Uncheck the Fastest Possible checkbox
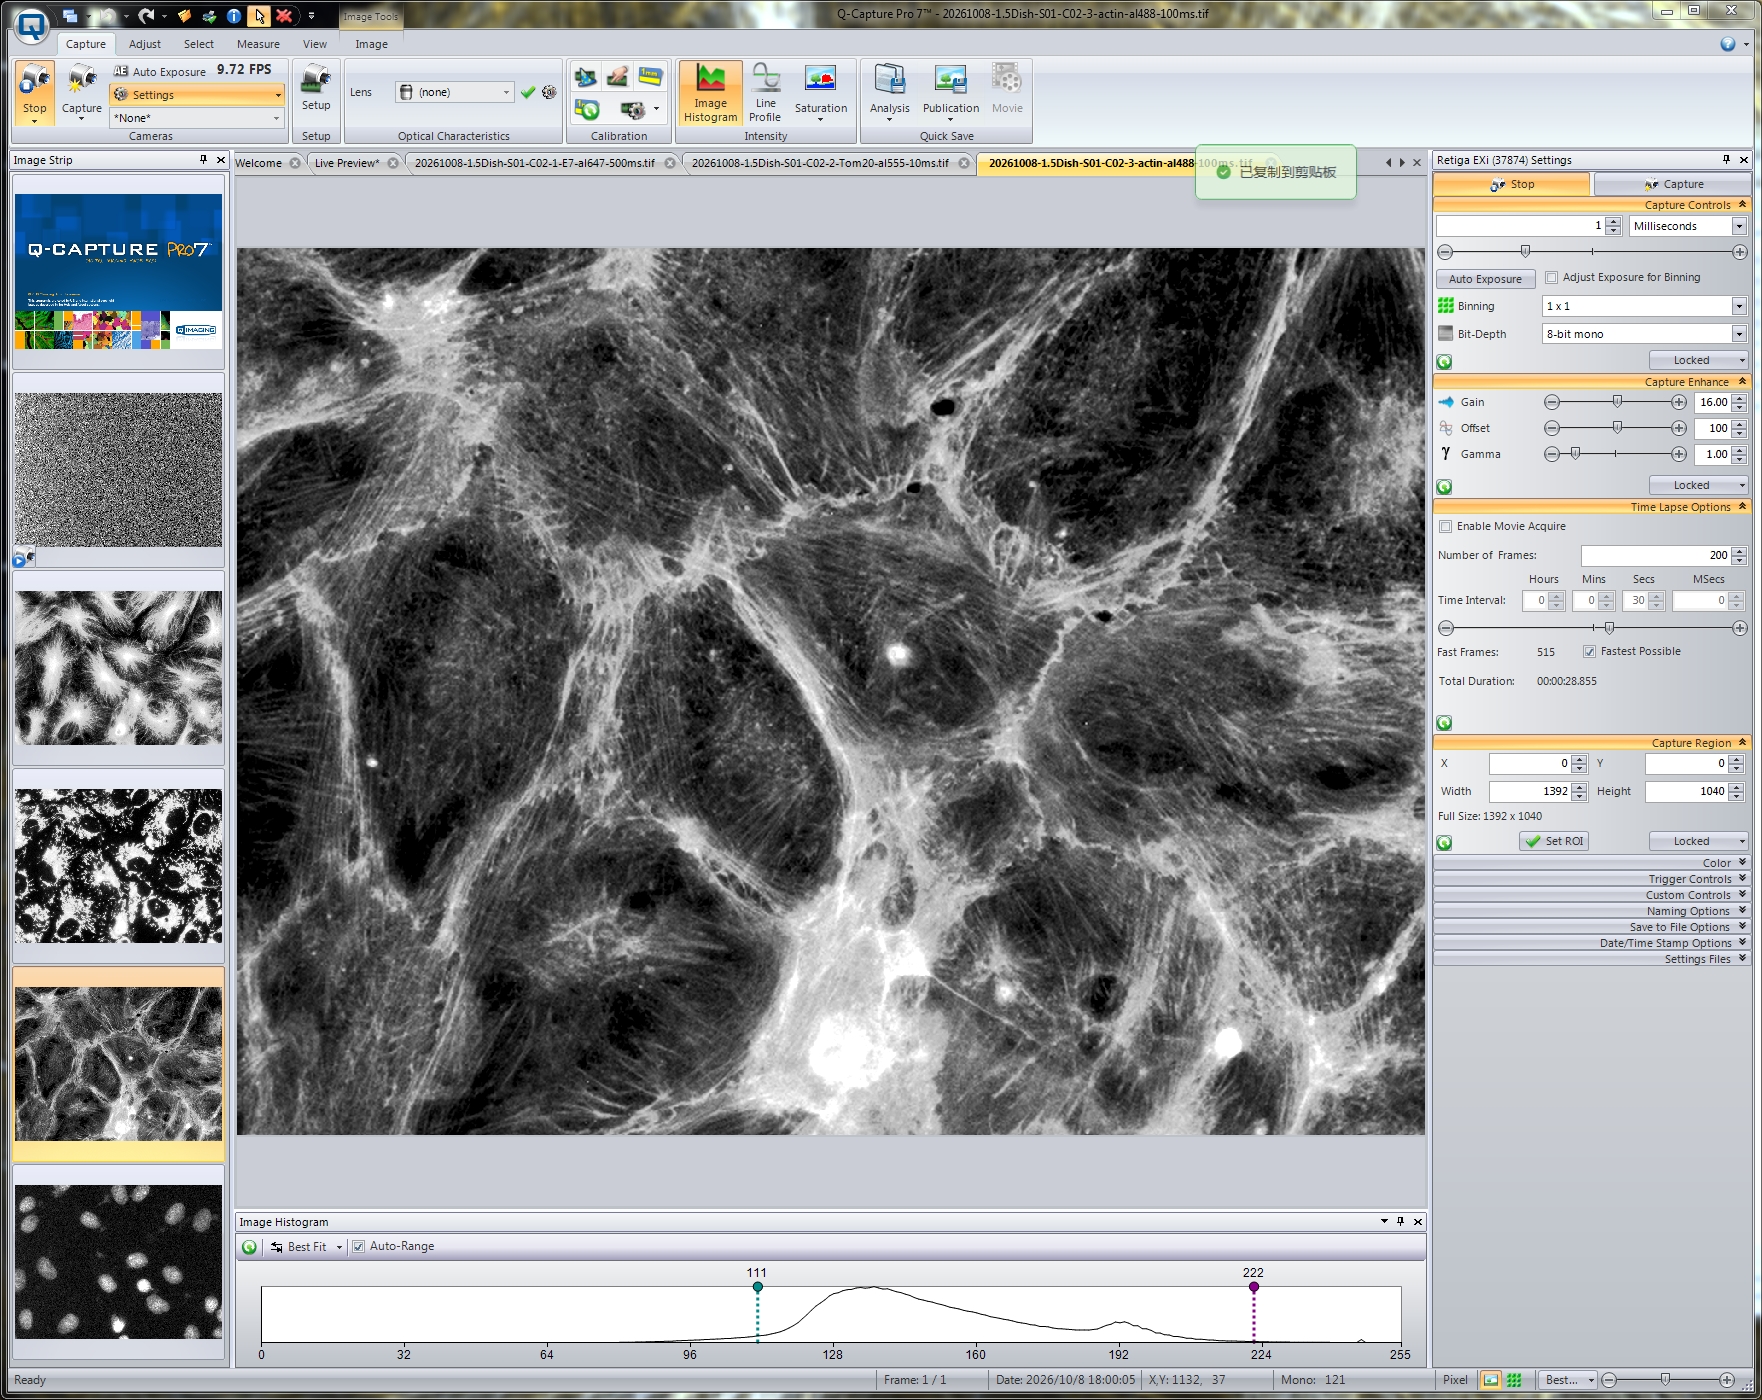This screenshot has width=1762, height=1400. pos(1589,652)
